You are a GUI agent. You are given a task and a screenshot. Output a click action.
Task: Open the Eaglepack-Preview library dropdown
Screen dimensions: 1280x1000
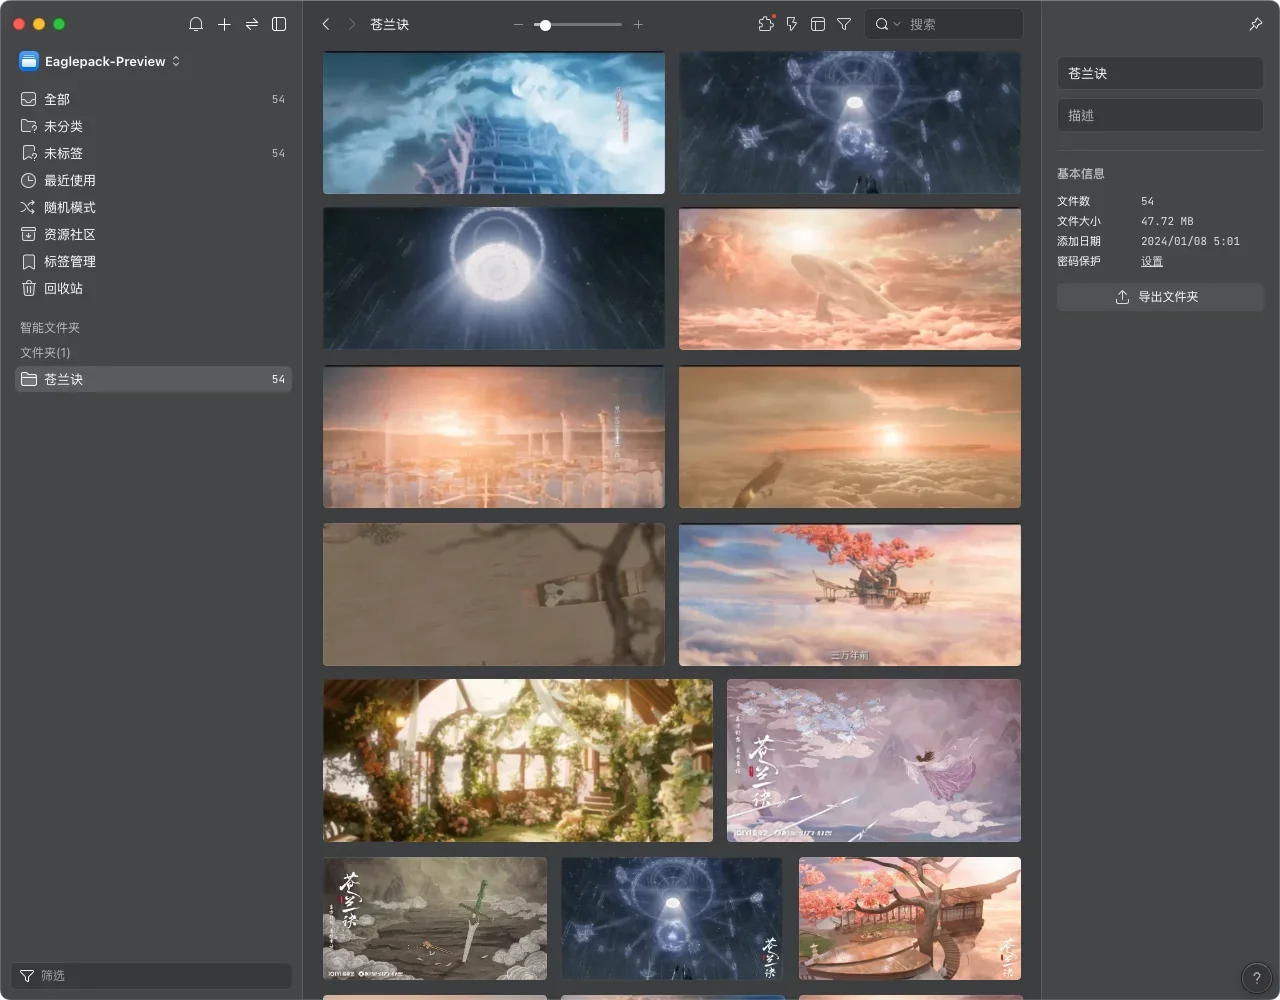pos(100,61)
